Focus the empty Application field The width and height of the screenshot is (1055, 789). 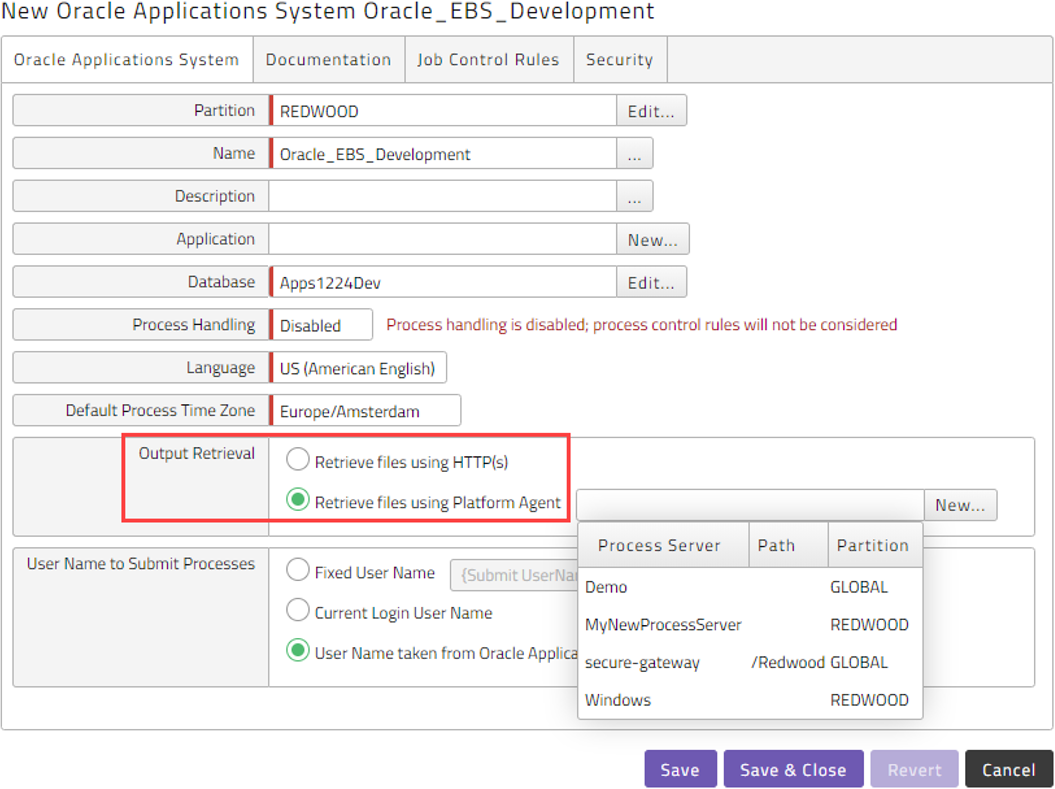tap(443, 239)
